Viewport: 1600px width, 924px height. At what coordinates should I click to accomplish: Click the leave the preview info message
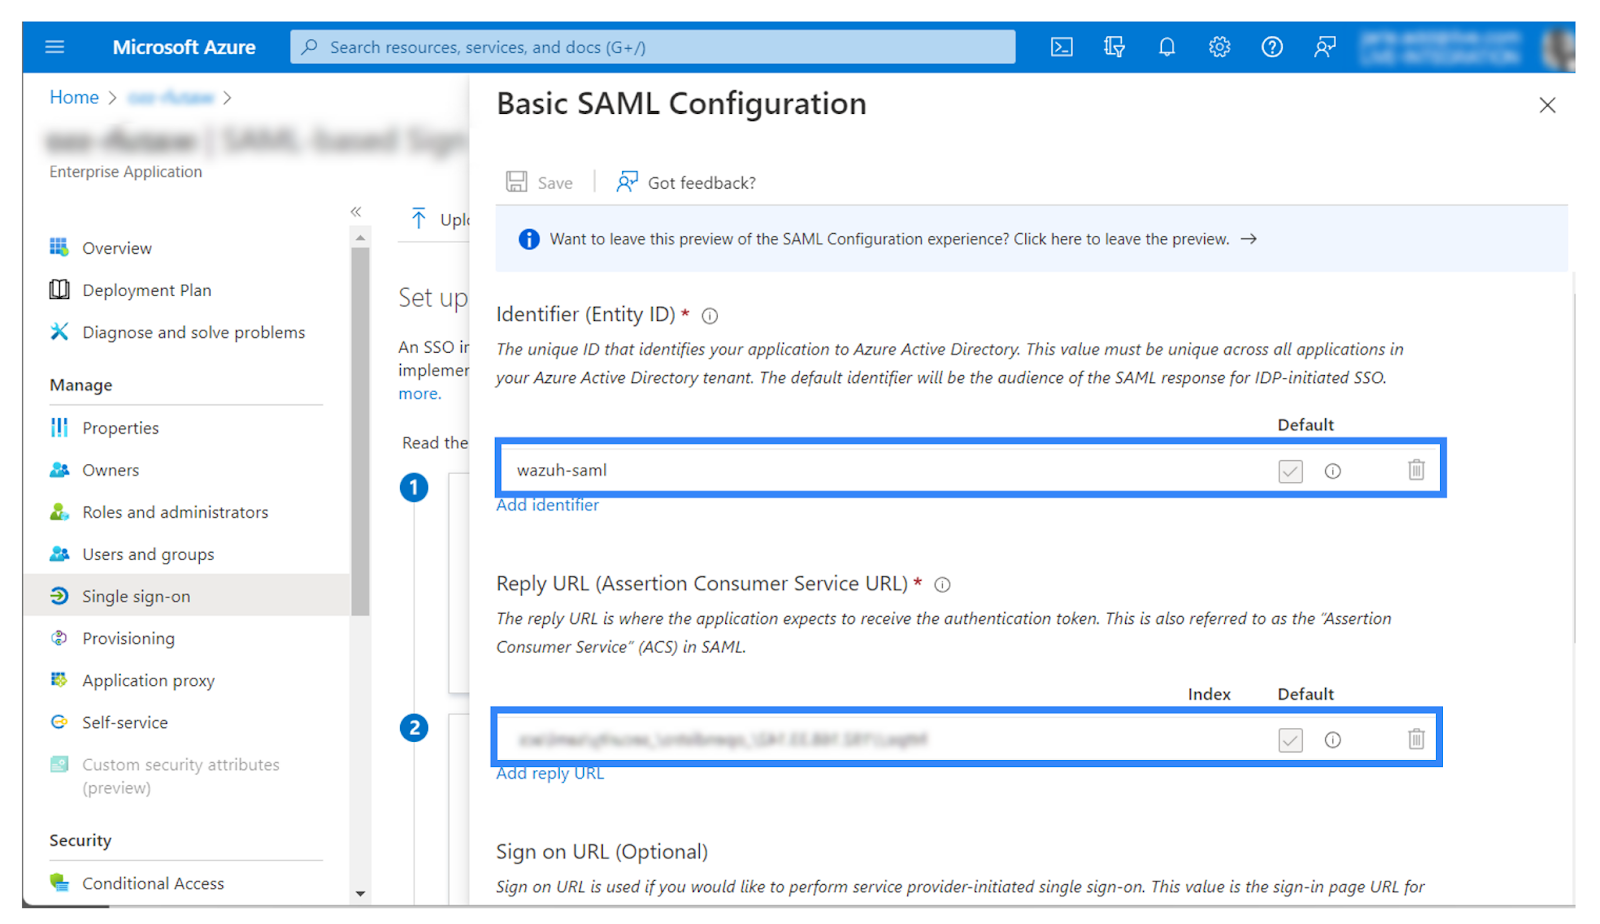(x=889, y=239)
